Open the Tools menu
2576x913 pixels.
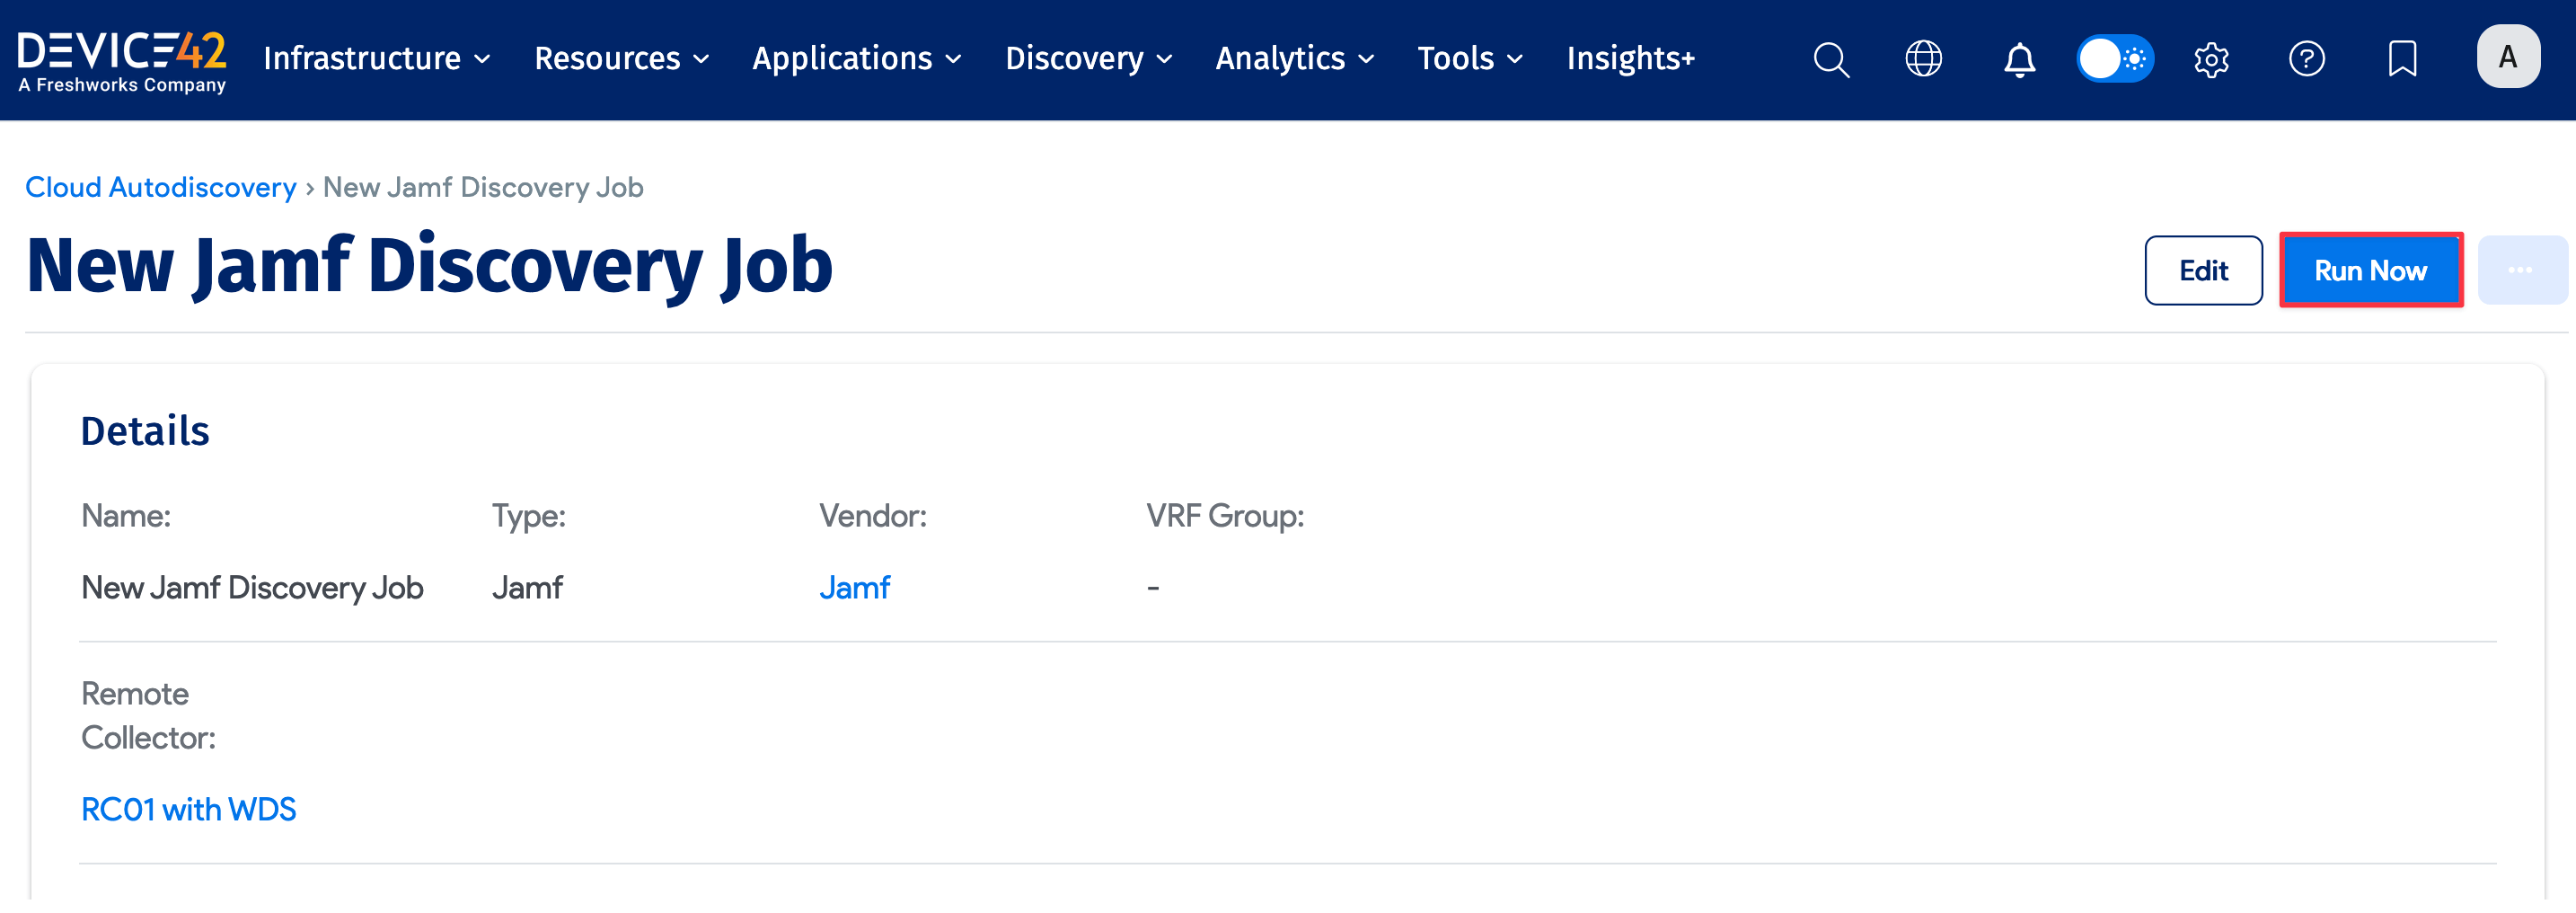(x=1469, y=59)
